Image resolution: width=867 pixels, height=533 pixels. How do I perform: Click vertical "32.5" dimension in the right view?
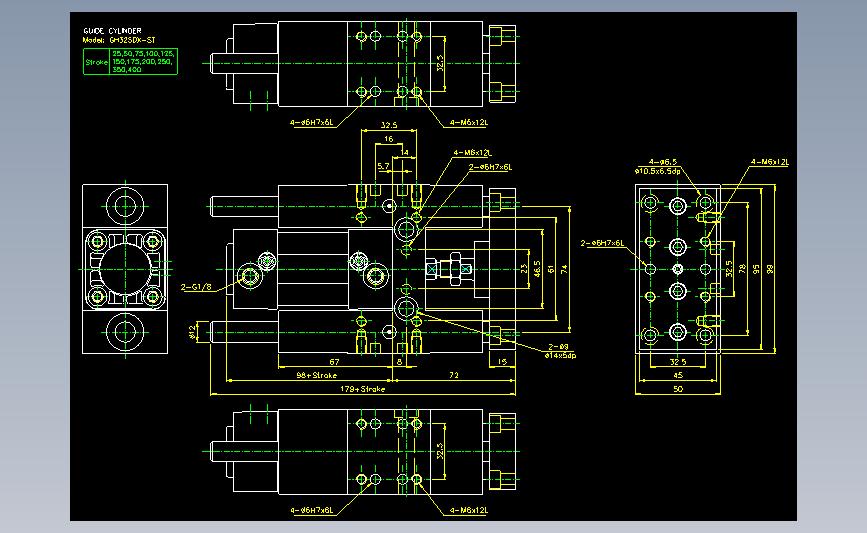click(729, 269)
